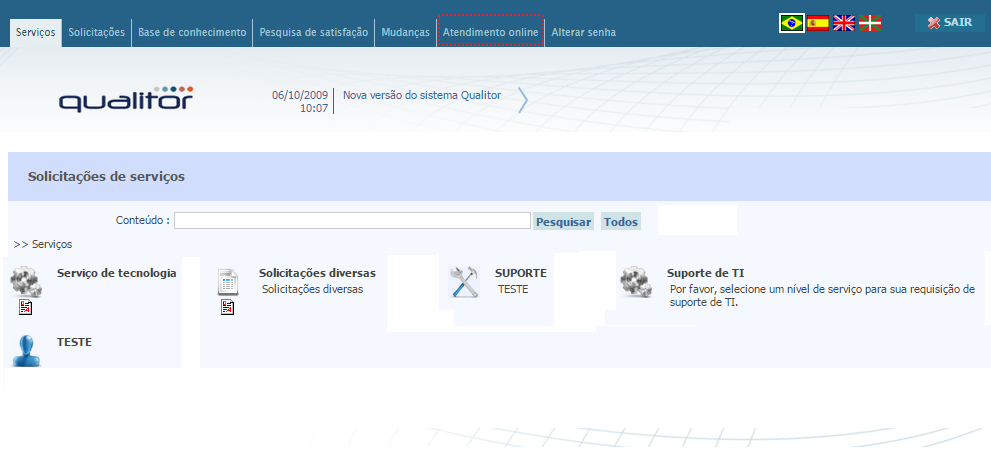Image resolution: width=991 pixels, height=462 pixels.
Task: Expand next news with the right chevron arrow
Action: tap(522, 100)
